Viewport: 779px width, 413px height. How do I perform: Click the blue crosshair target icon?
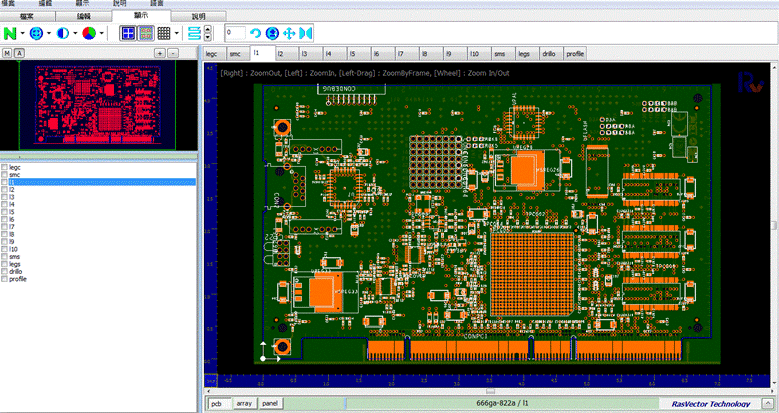pyautogui.click(x=37, y=33)
